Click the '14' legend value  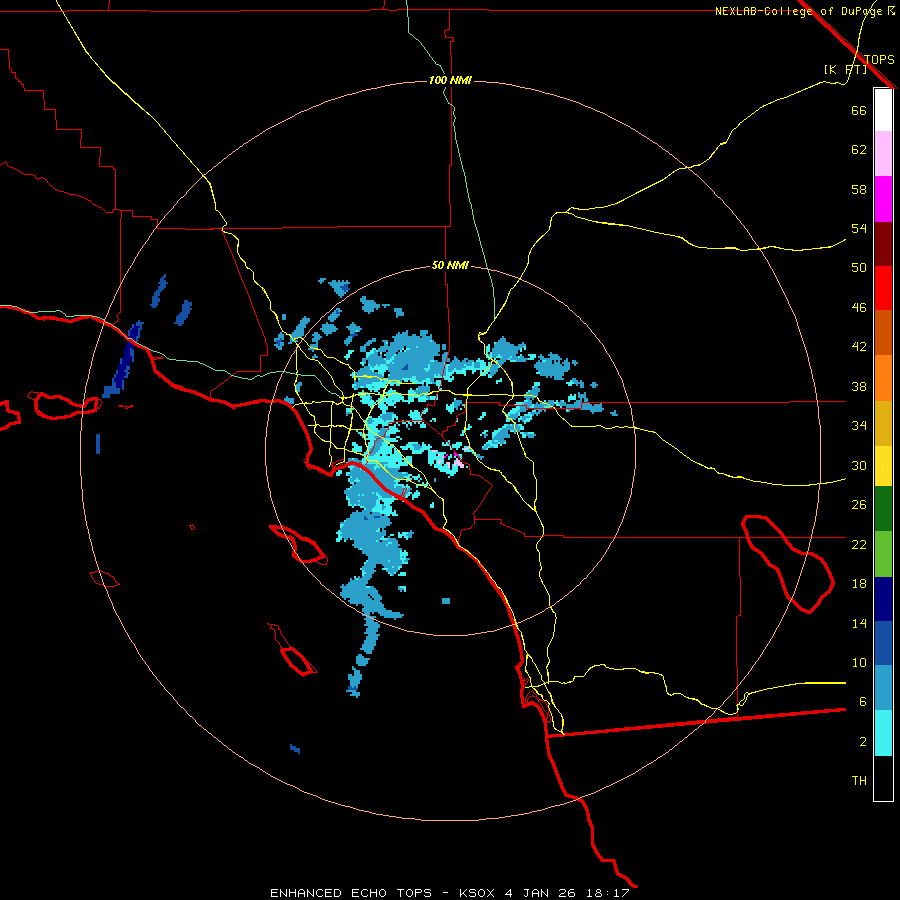[x=859, y=623]
